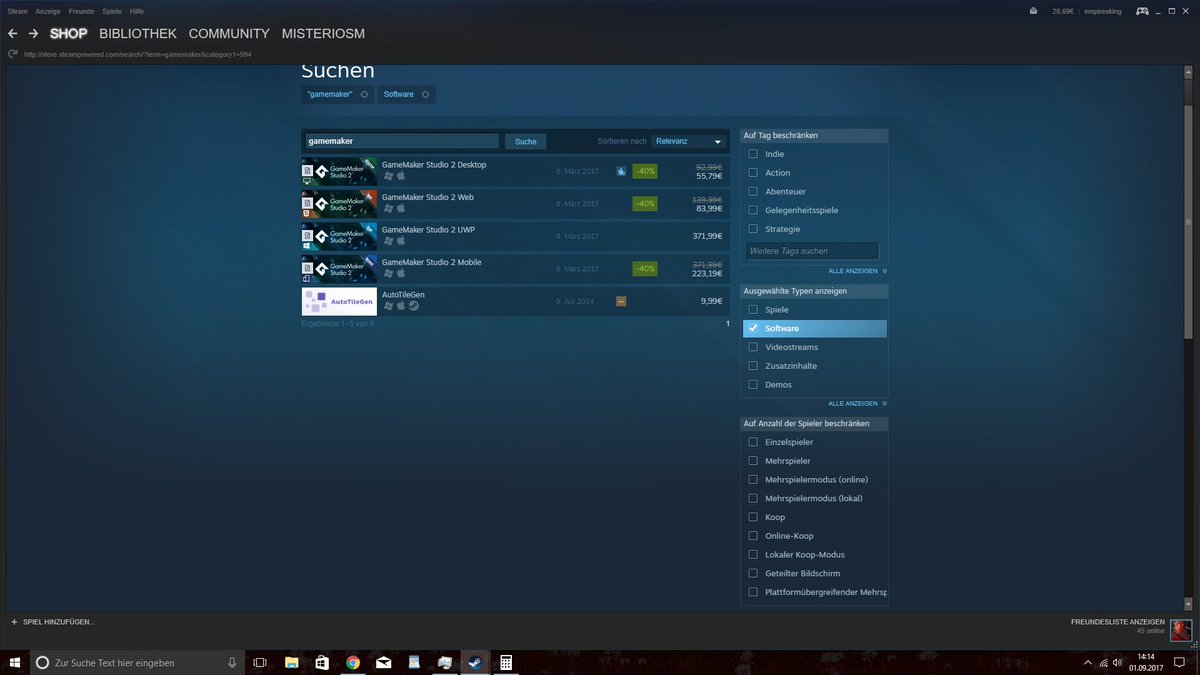Open Task View in the taskbar
Image resolution: width=1200 pixels, height=675 pixels.
click(x=260, y=662)
